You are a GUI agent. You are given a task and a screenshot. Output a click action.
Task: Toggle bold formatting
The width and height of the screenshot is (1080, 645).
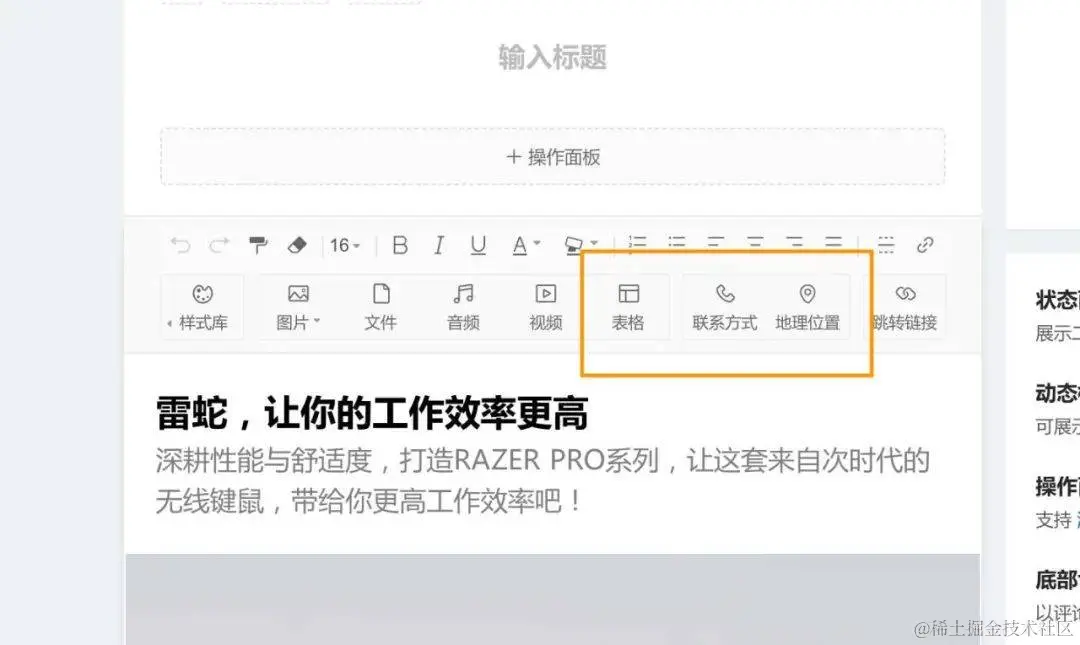coord(400,245)
